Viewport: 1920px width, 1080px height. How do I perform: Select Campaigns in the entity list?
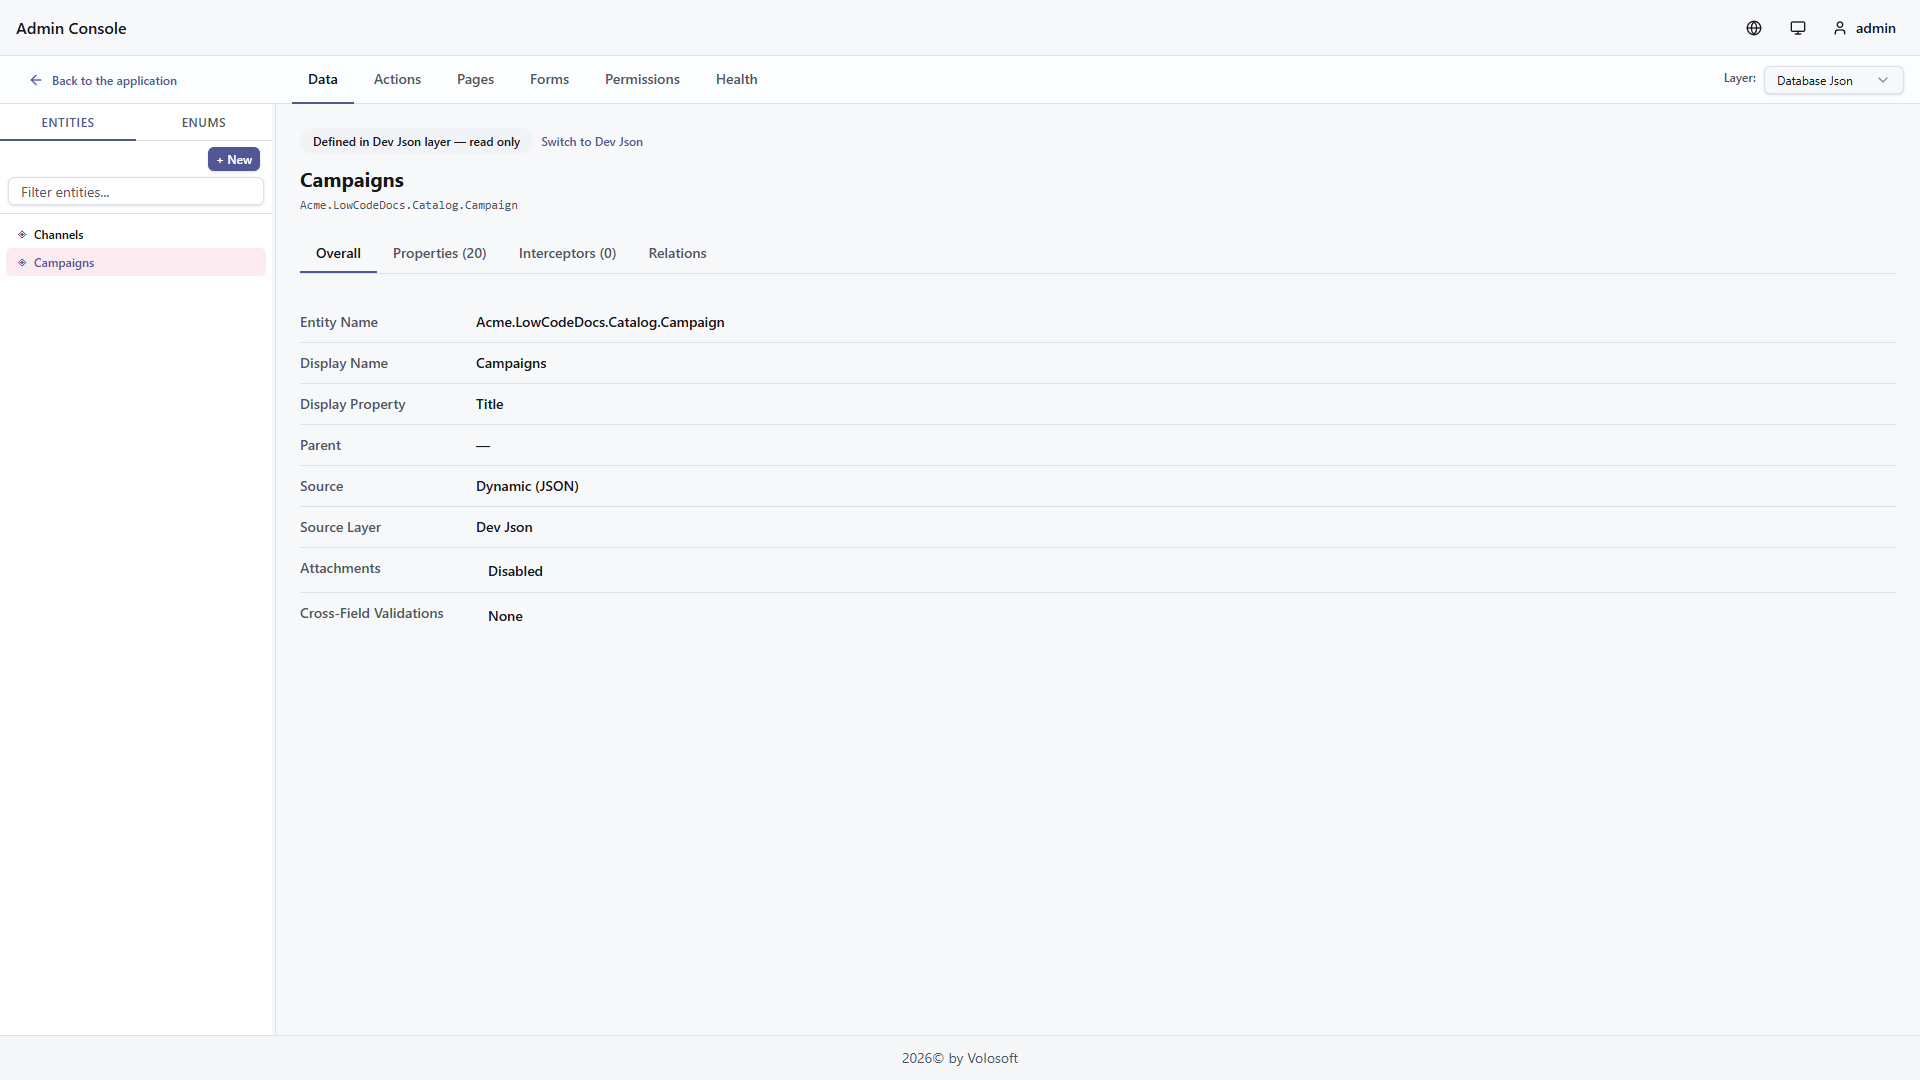coord(136,263)
